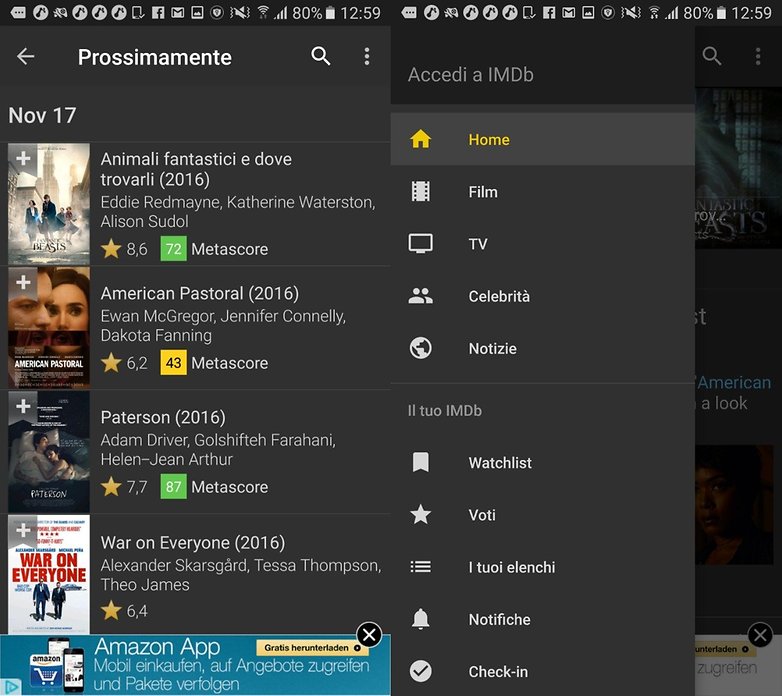The image size is (782, 696).
Task: Click the 87 Metascore badge
Action: 173,486
